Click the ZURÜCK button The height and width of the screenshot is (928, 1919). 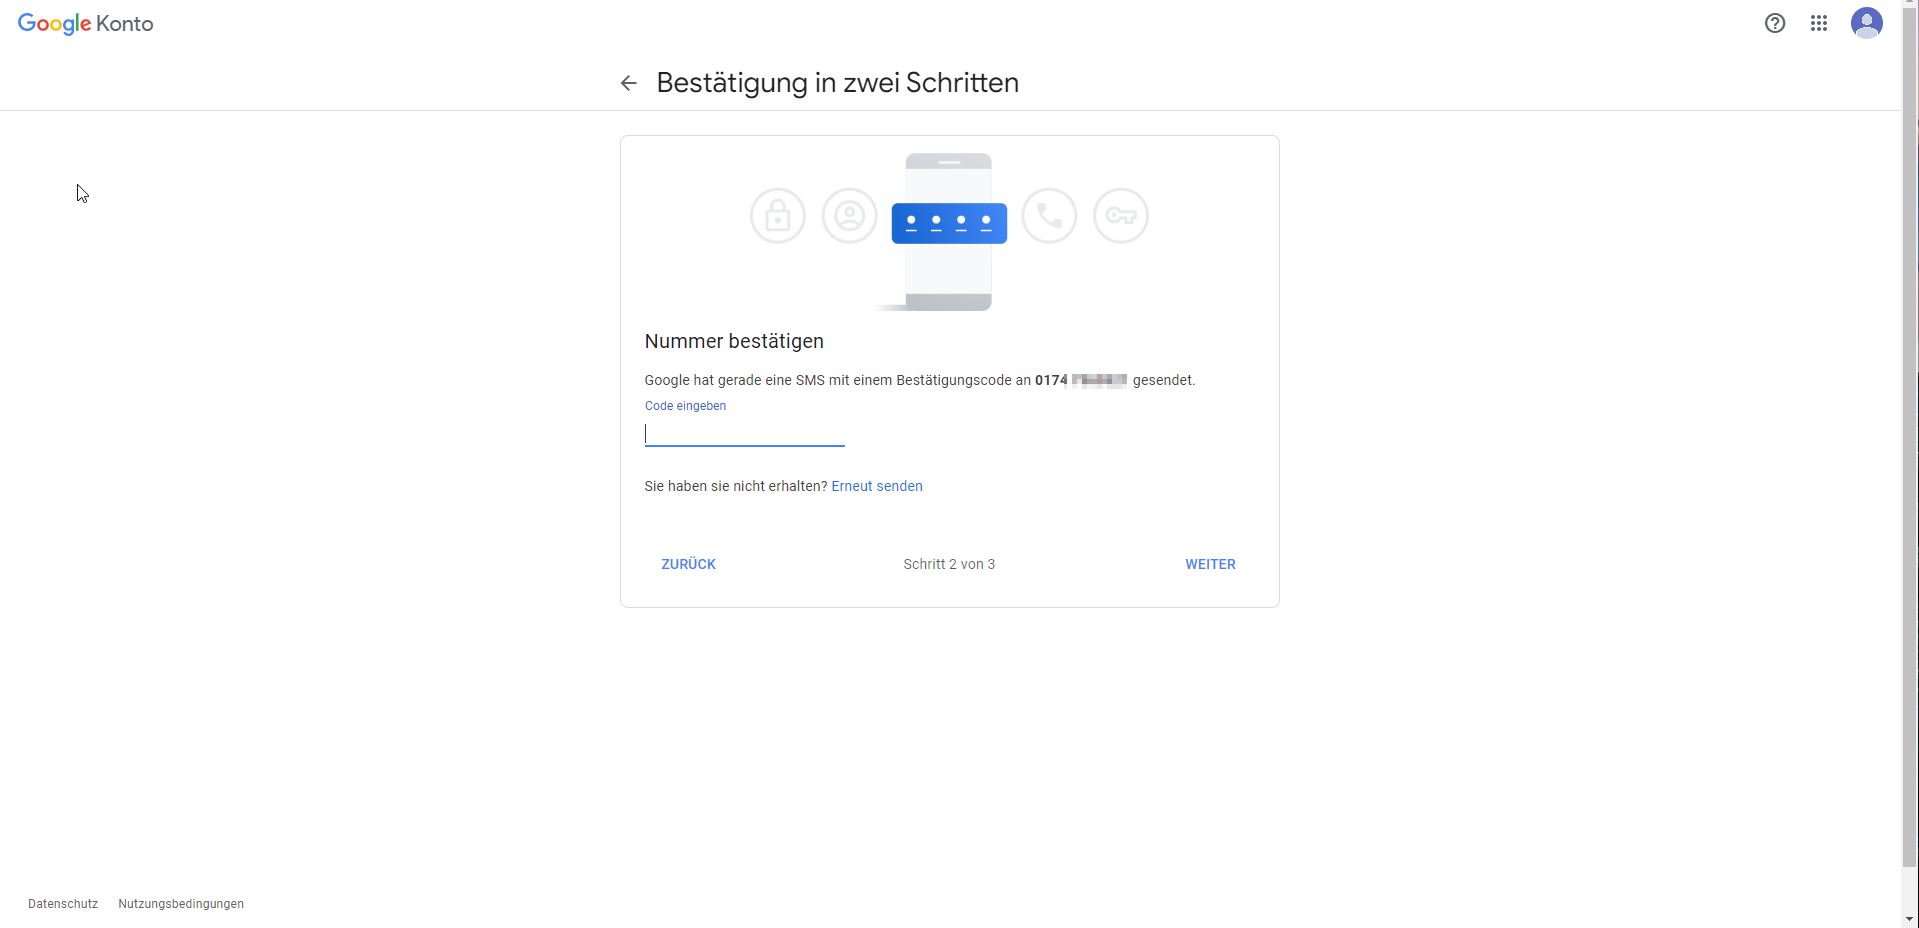[x=689, y=564]
